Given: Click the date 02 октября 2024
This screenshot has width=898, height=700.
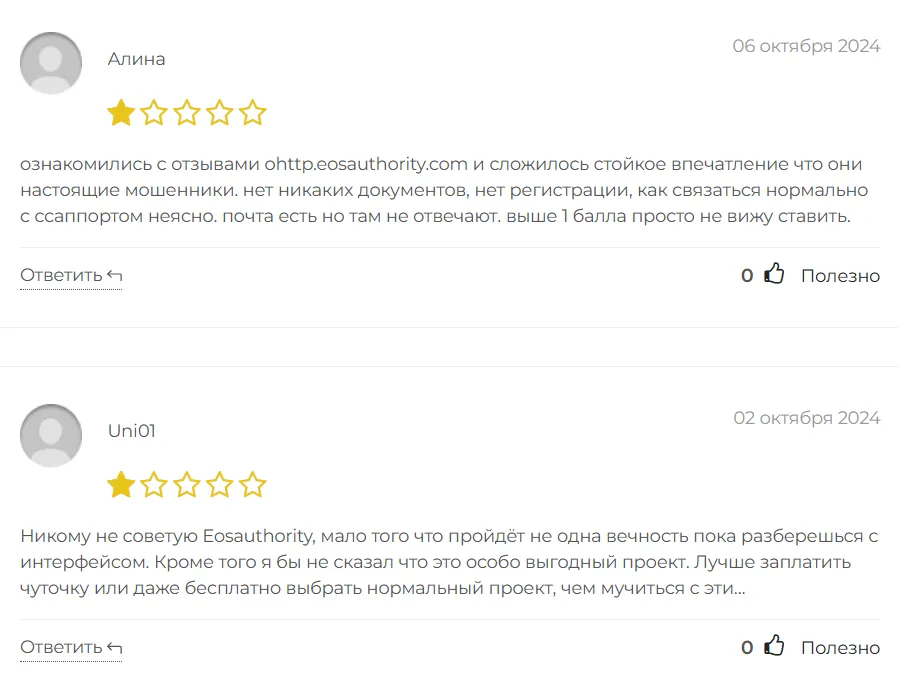Looking at the screenshot, I should pyautogui.click(x=806, y=418).
